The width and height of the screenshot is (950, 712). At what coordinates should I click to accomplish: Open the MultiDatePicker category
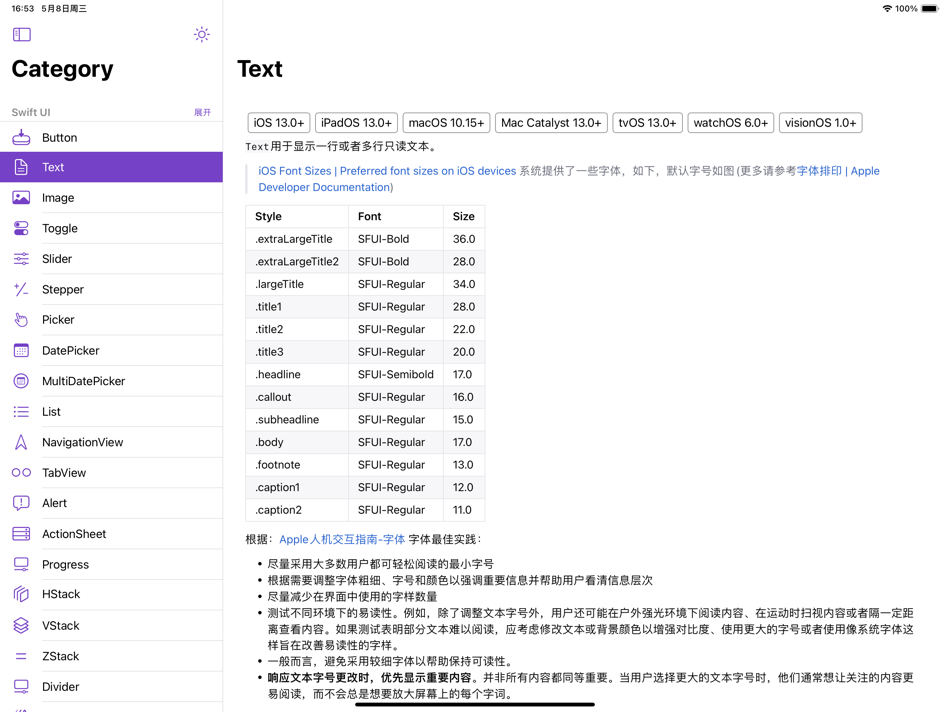90,380
